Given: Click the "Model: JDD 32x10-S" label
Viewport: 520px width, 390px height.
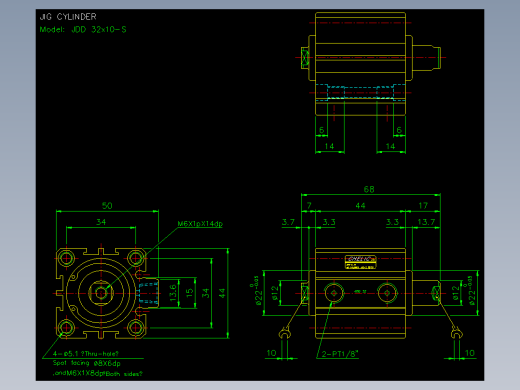Looking at the screenshot, I should point(83,30).
